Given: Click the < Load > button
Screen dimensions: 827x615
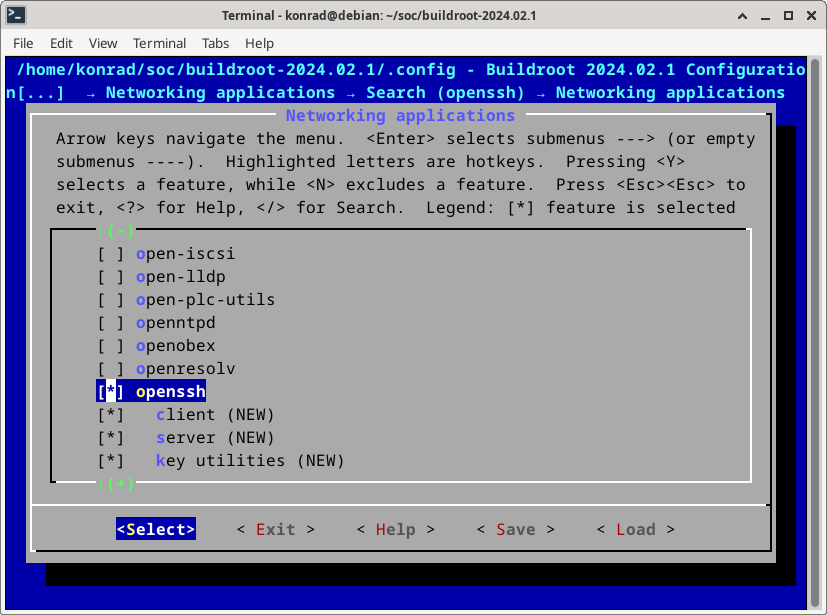Looking at the screenshot, I should [x=636, y=529].
